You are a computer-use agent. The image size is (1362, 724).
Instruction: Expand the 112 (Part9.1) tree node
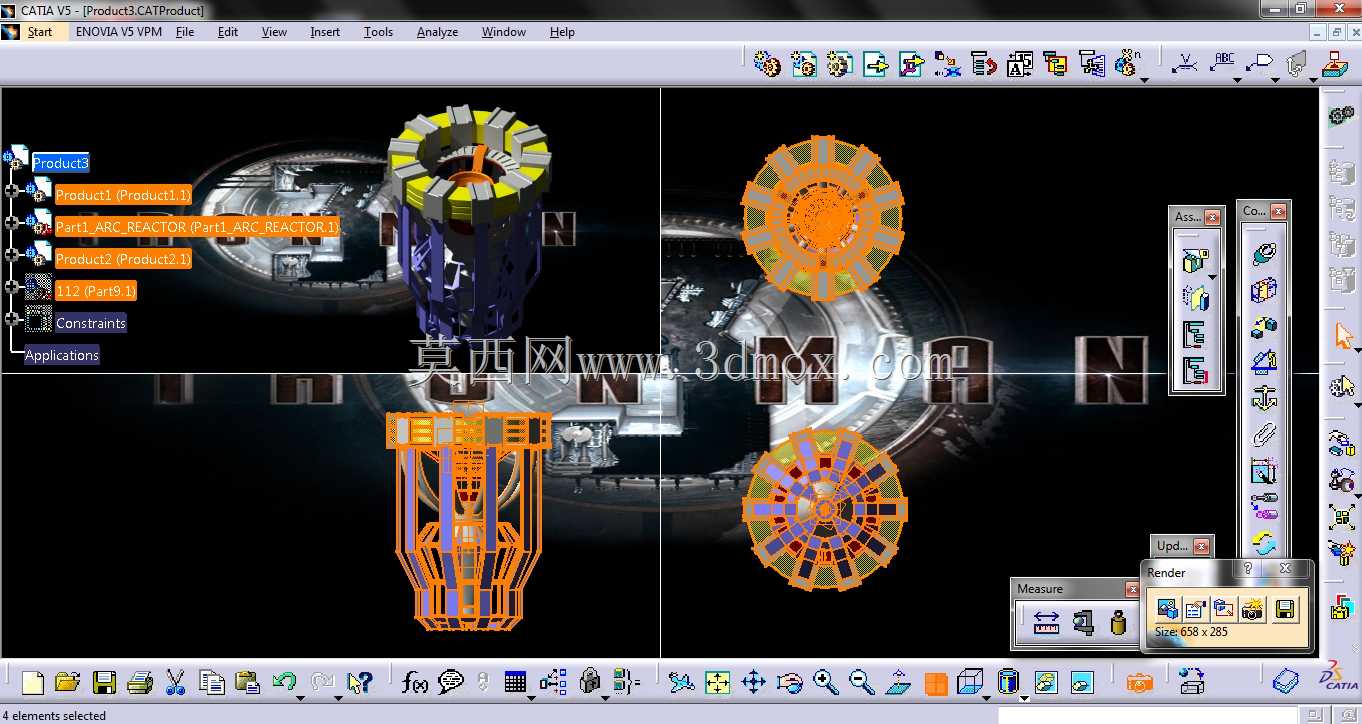[12, 287]
